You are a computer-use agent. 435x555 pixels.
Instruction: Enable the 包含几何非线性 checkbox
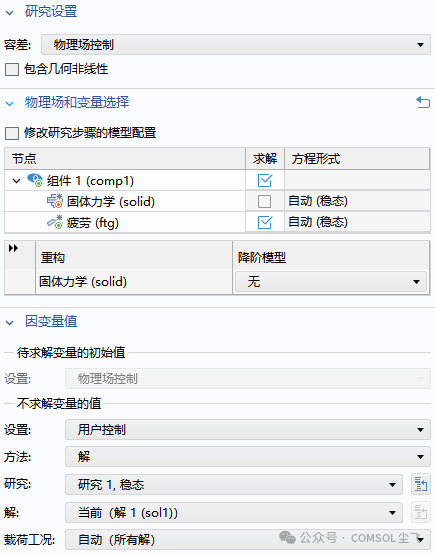click(x=12, y=69)
